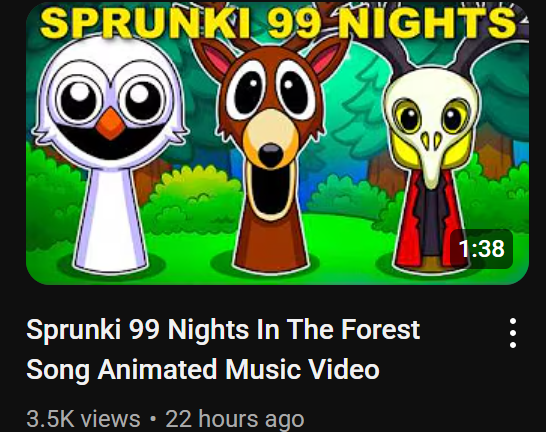Image resolution: width=546 pixels, height=432 pixels.
Task: Click the yellow SPRUNKI 99 NIGHTS thumbnail text
Action: click(278, 22)
